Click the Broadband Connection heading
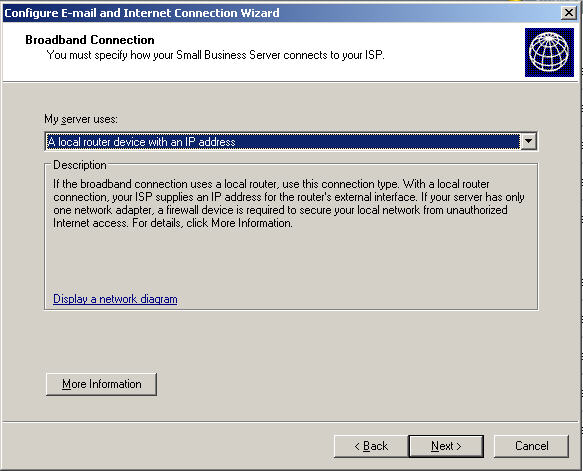Screen dimensions: 583x471 pyautogui.click(x=90, y=40)
